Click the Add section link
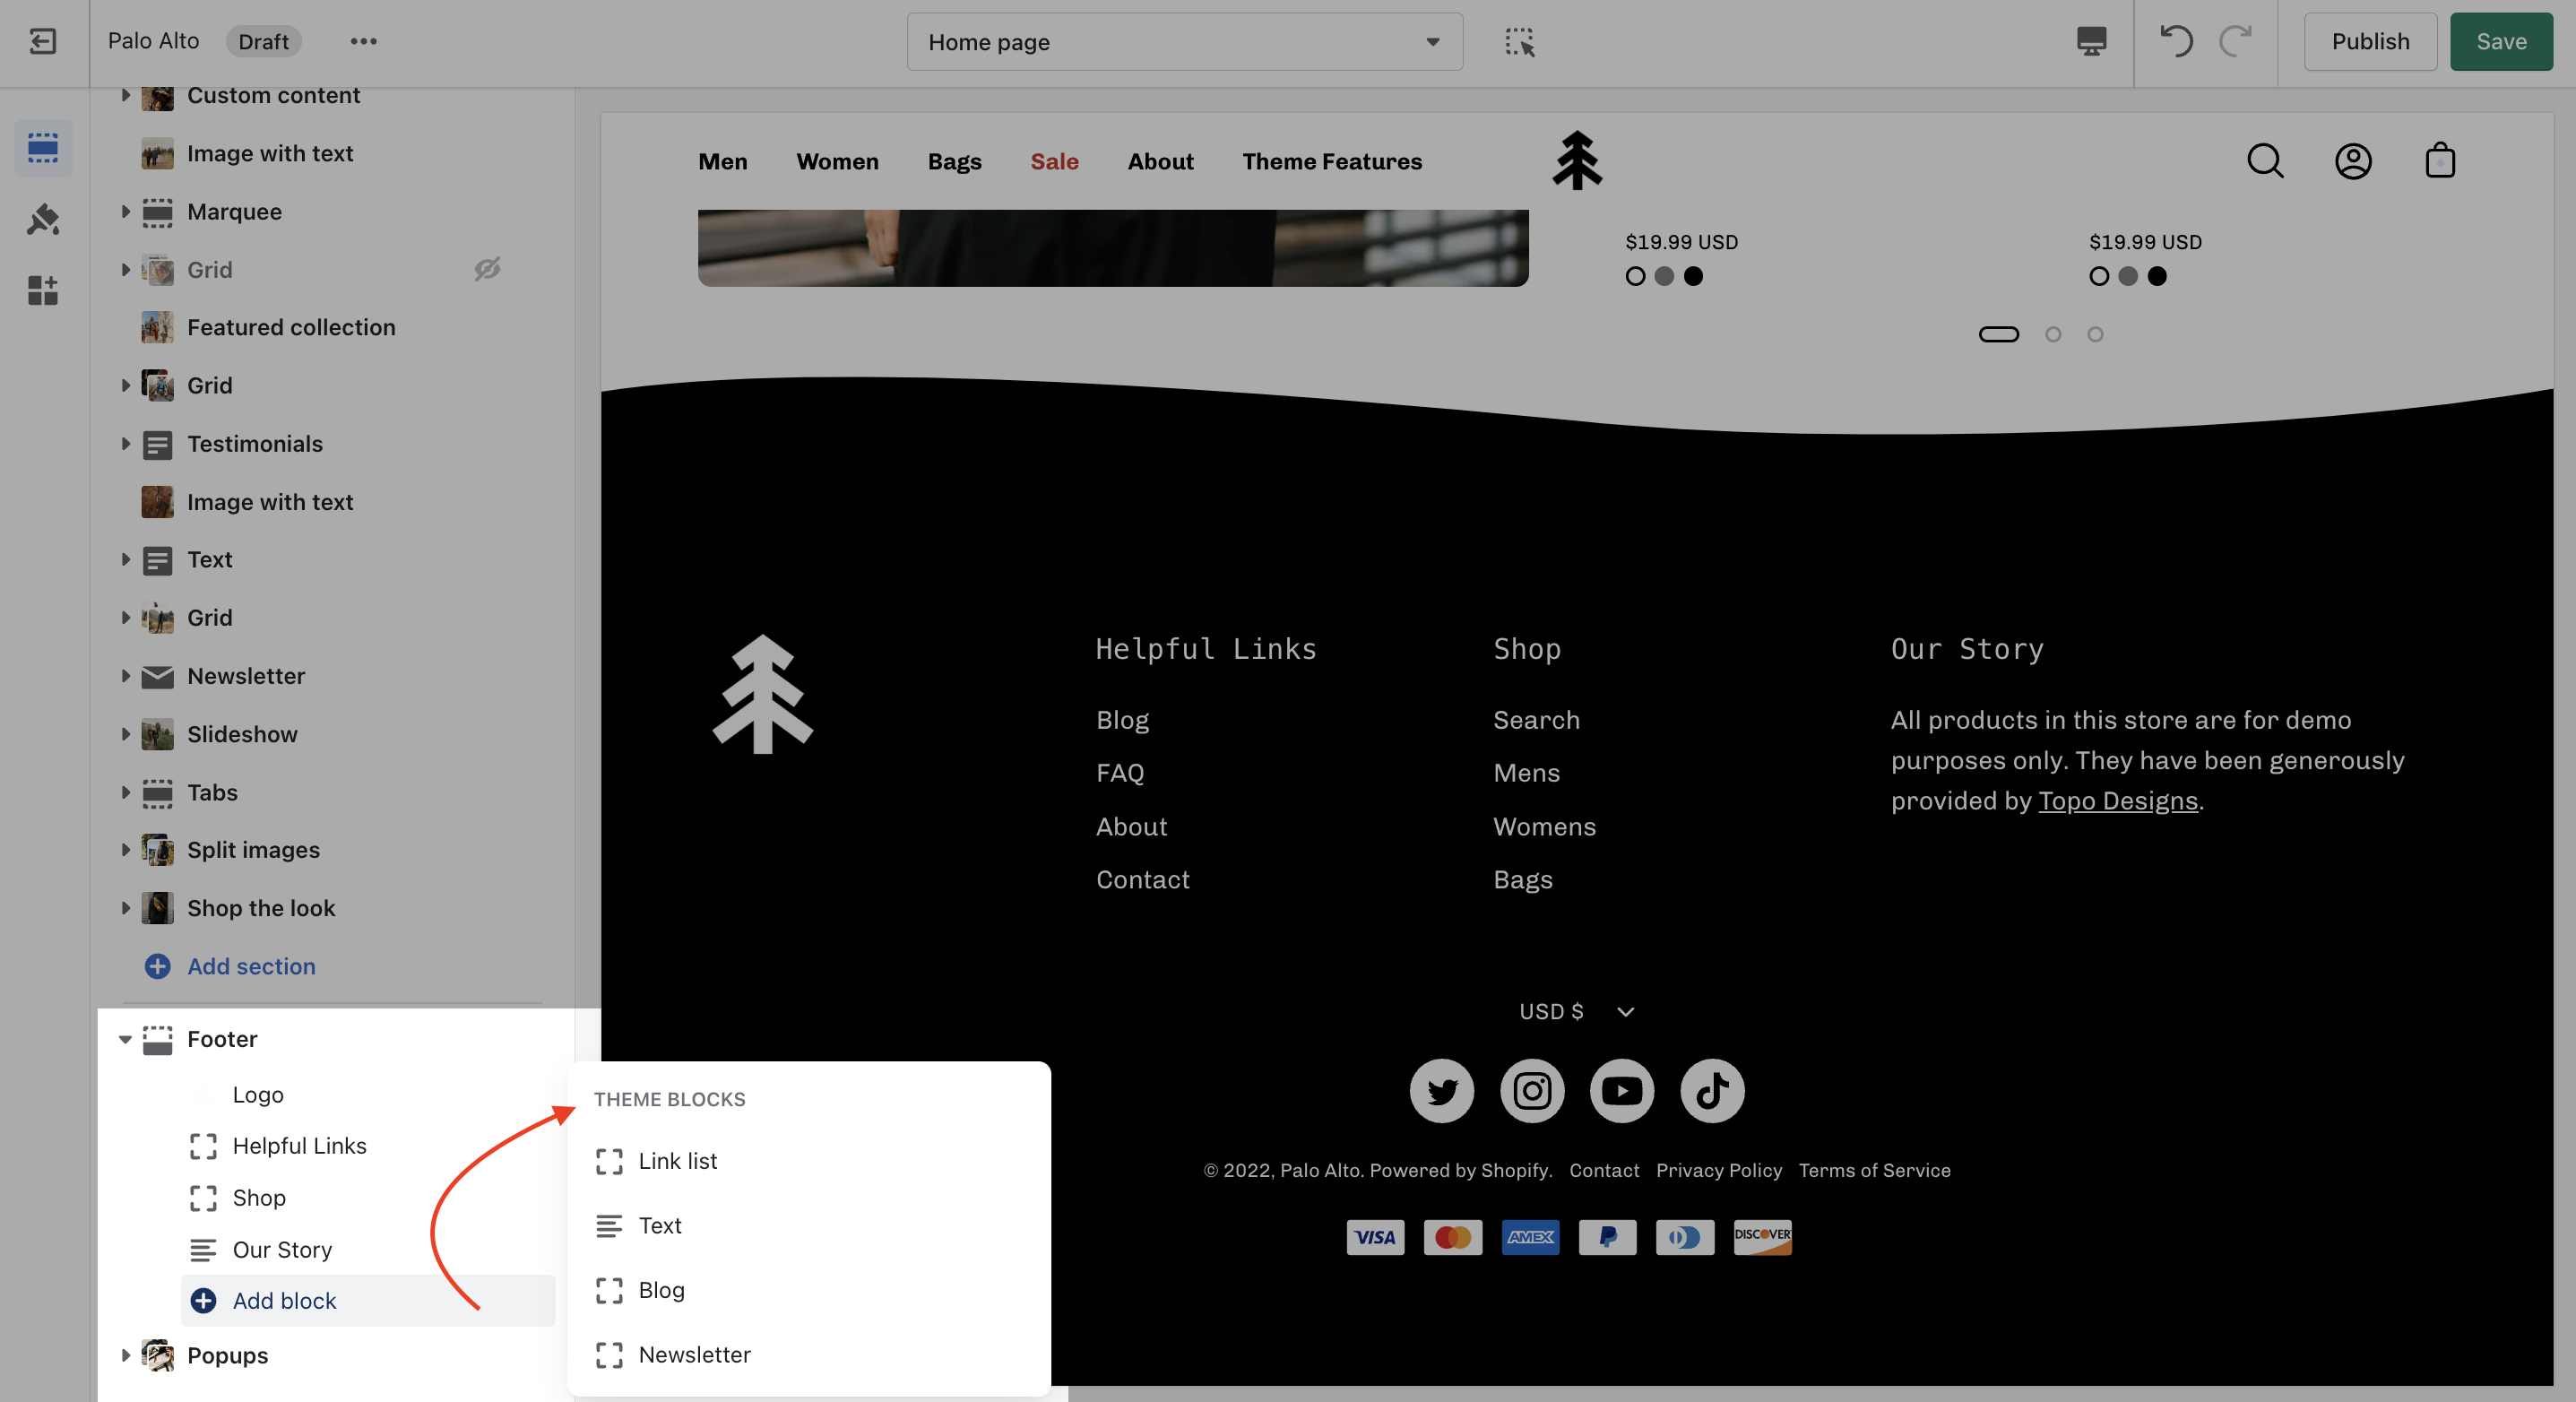The image size is (2576, 1402). [x=251, y=966]
